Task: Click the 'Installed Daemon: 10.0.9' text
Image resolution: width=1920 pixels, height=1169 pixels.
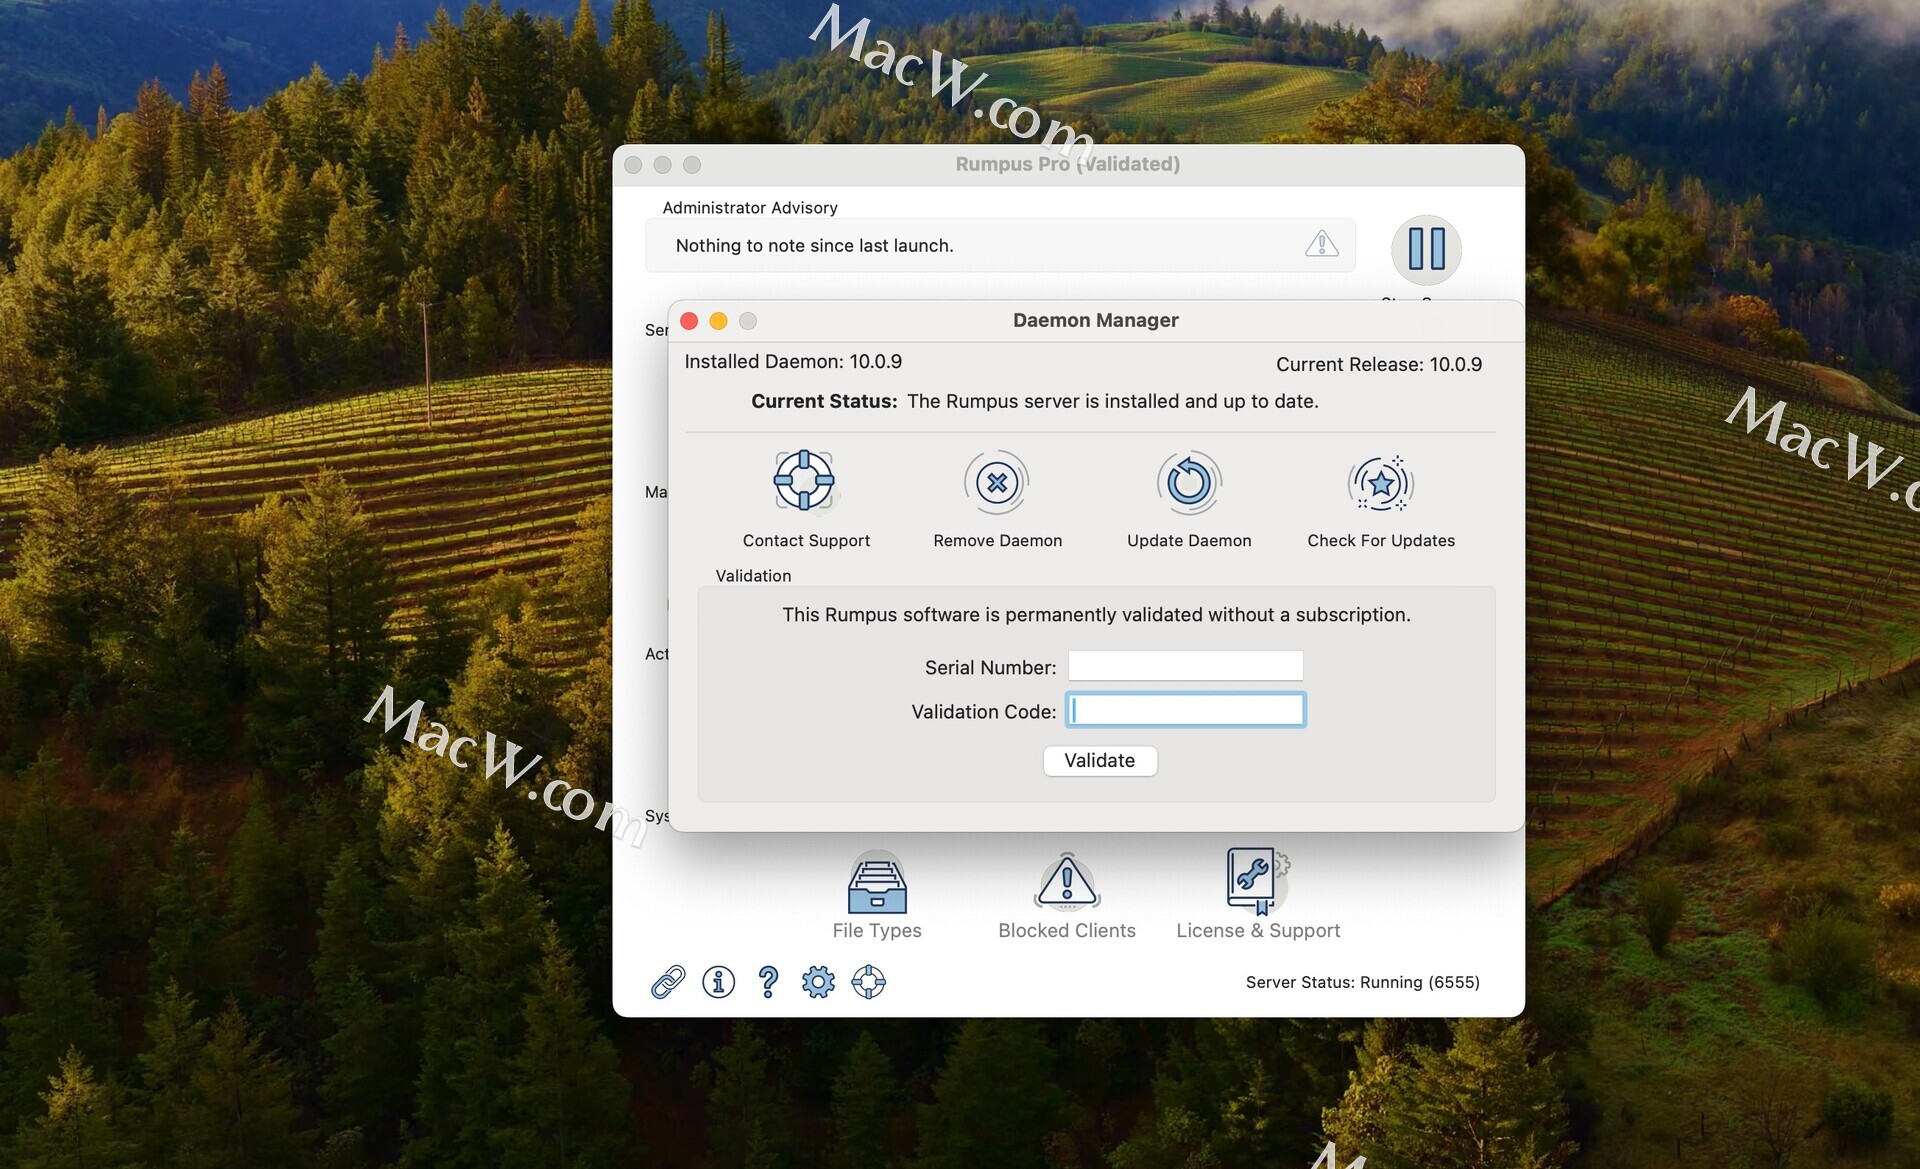Action: point(793,362)
